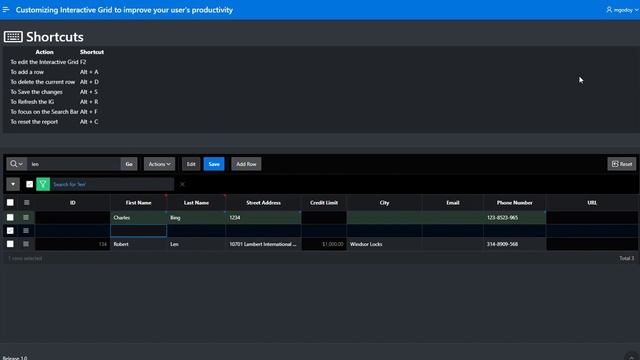Click the First Name cell 'Charles'
Screen dimensions: 640x360
click(x=138, y=218)
